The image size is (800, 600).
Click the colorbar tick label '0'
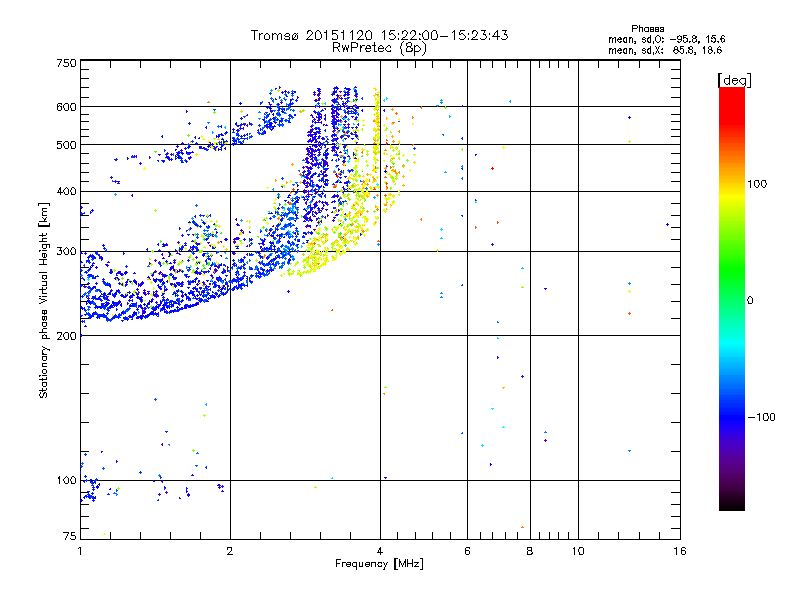(750, 301)
